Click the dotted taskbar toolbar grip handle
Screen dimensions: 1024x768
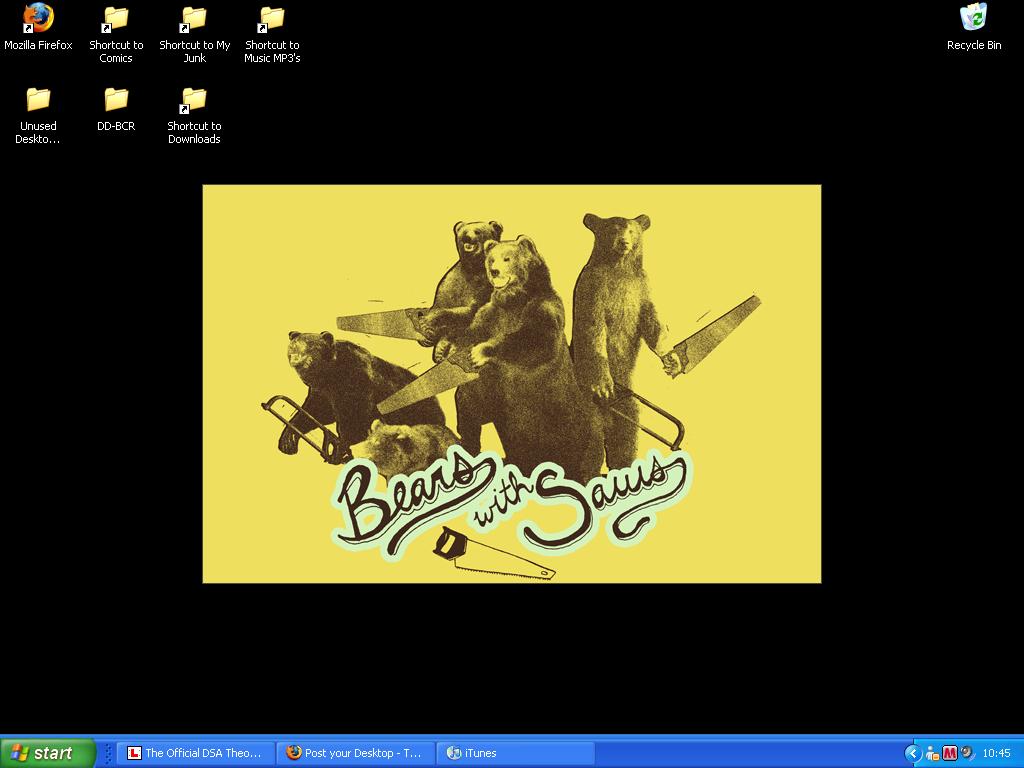[x=108, y=753]
